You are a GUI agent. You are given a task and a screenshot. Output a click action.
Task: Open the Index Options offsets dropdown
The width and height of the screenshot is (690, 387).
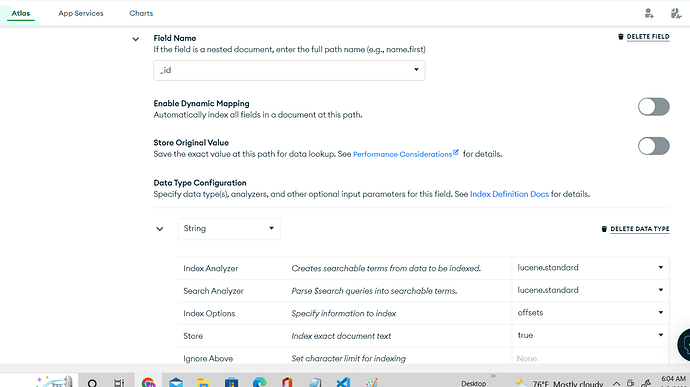(x=590, y=313)
